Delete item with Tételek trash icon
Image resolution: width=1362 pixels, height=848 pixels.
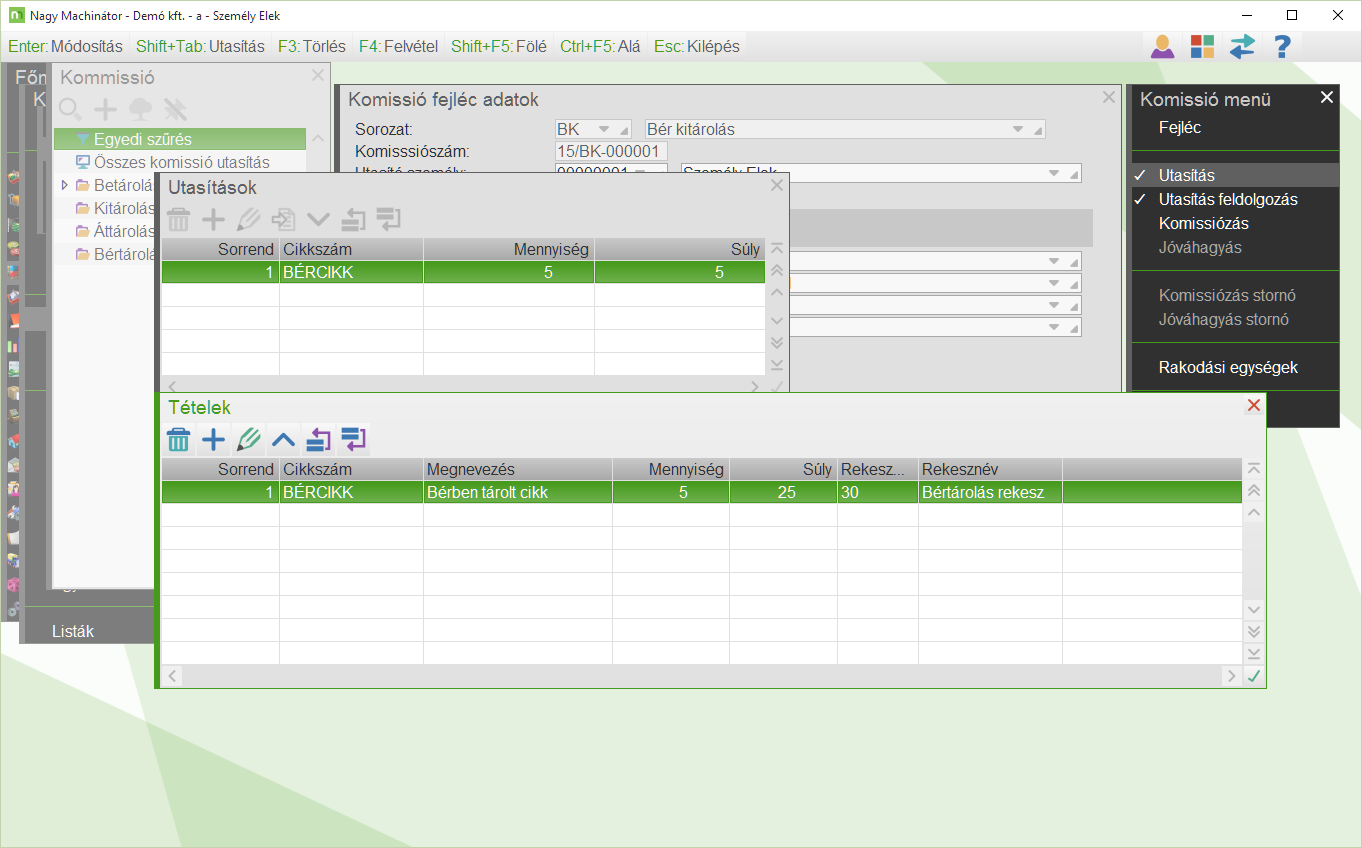click(x=178, y=439)
